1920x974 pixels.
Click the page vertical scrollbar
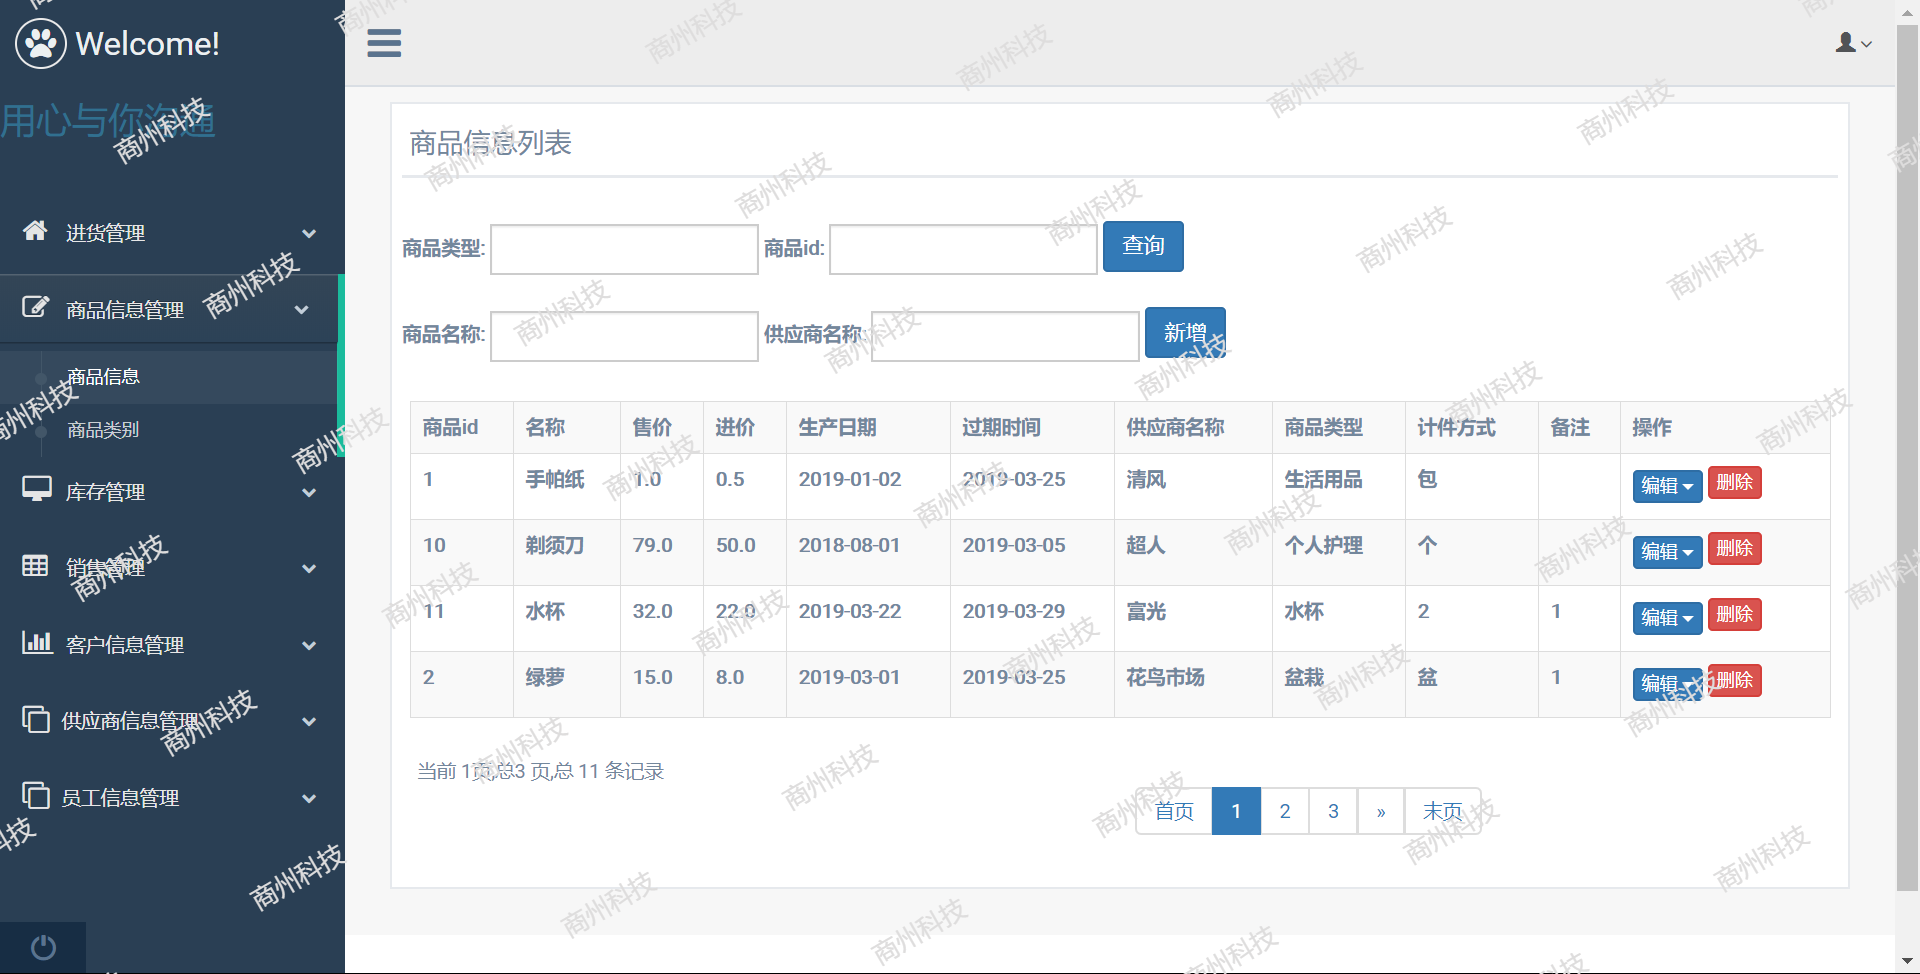tap(1907, 456)
